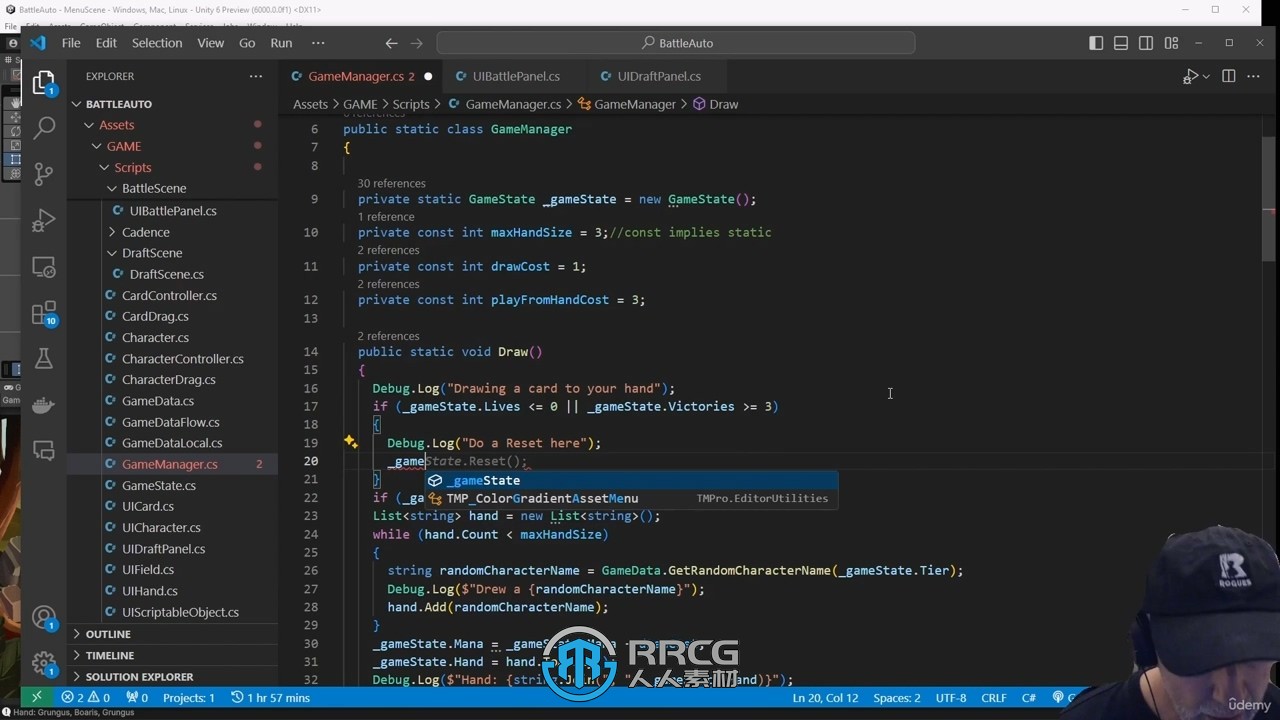Click the '30 references' code lens

(391, 183)
